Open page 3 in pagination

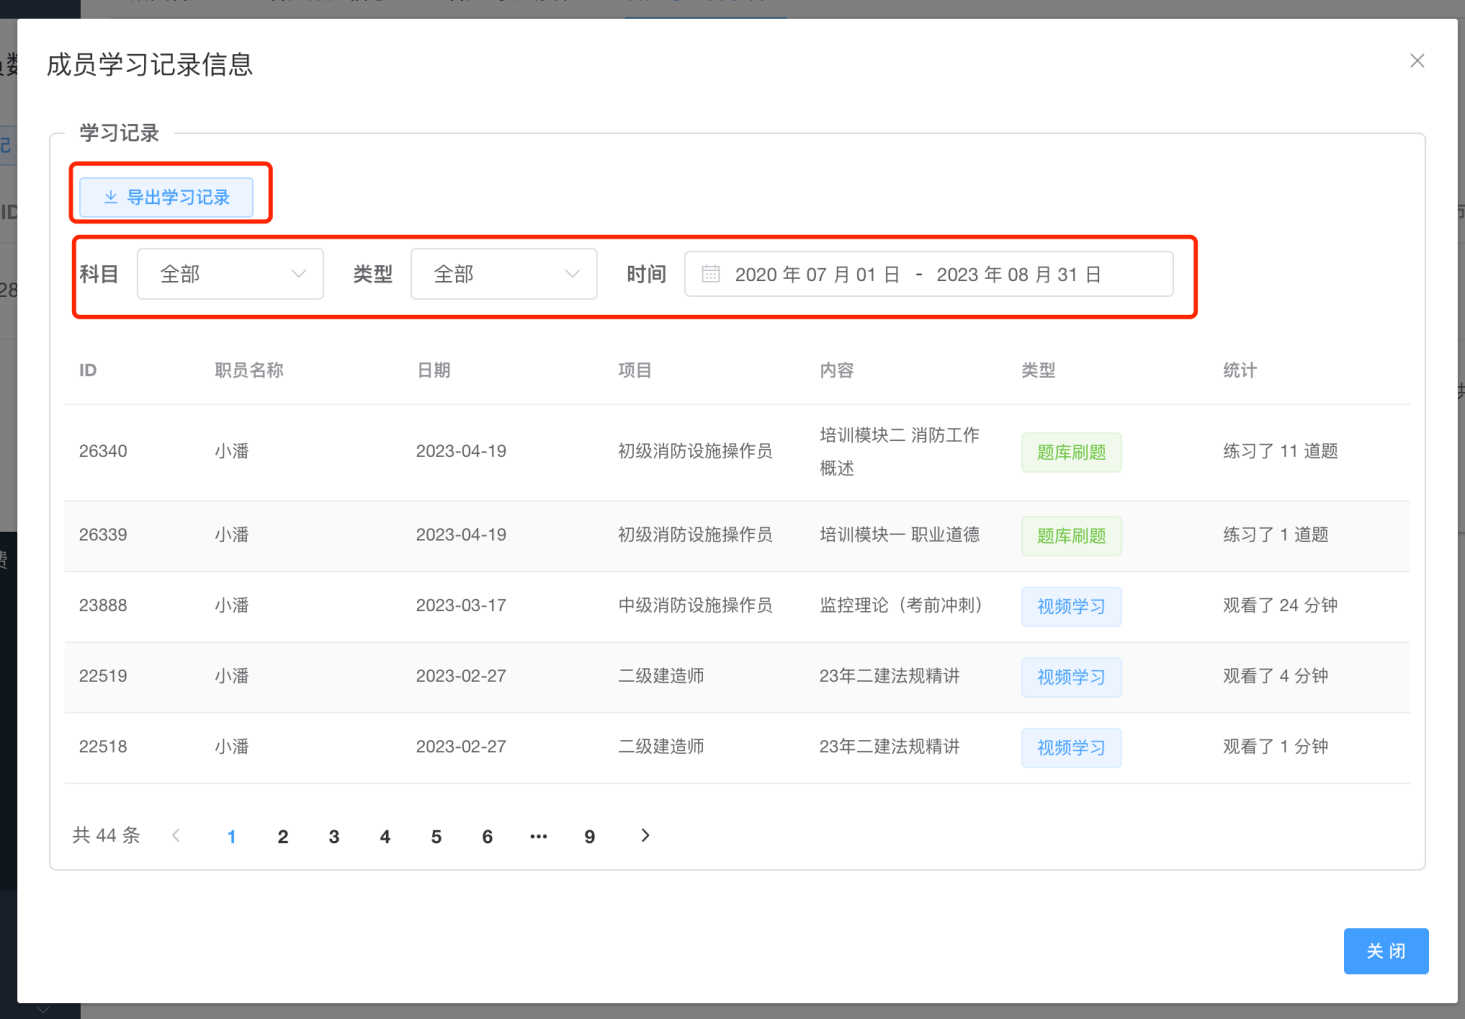pyautogui.click(x=334, y=837)
